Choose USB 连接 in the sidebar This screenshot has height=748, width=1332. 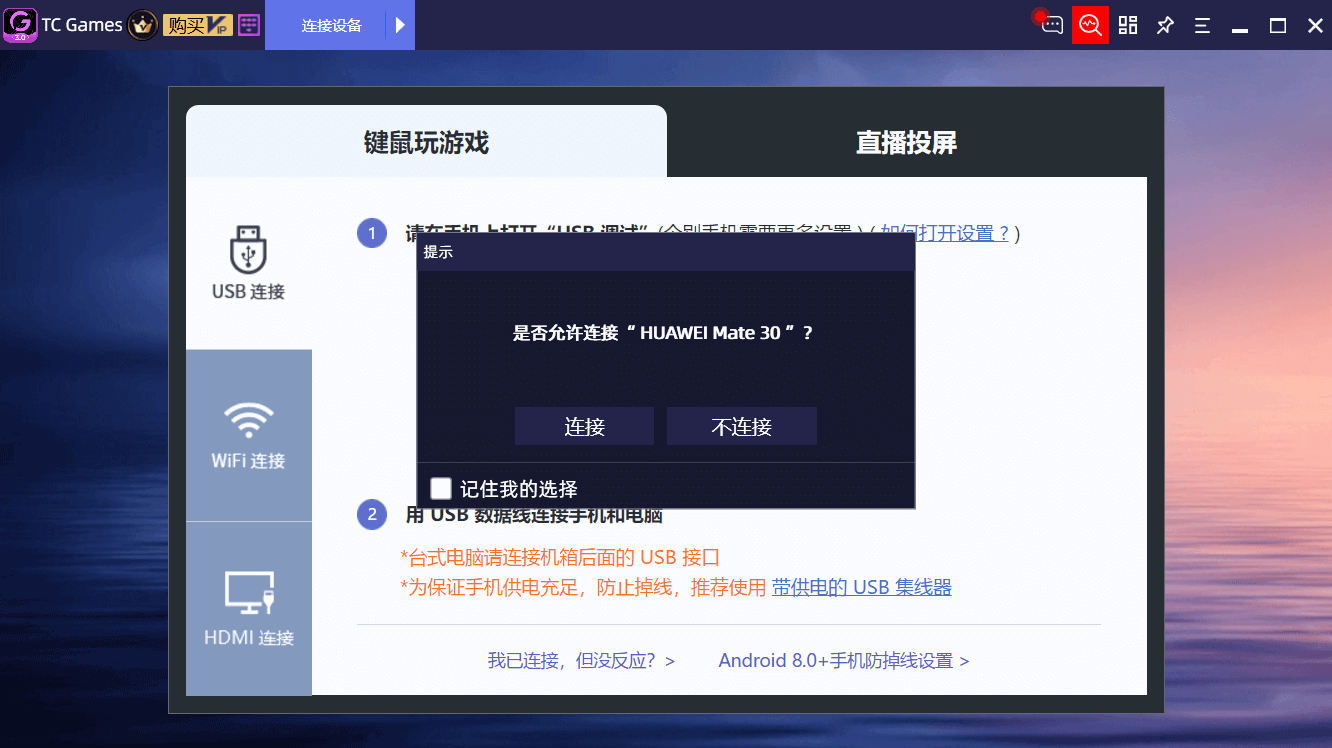coord(248,264)
